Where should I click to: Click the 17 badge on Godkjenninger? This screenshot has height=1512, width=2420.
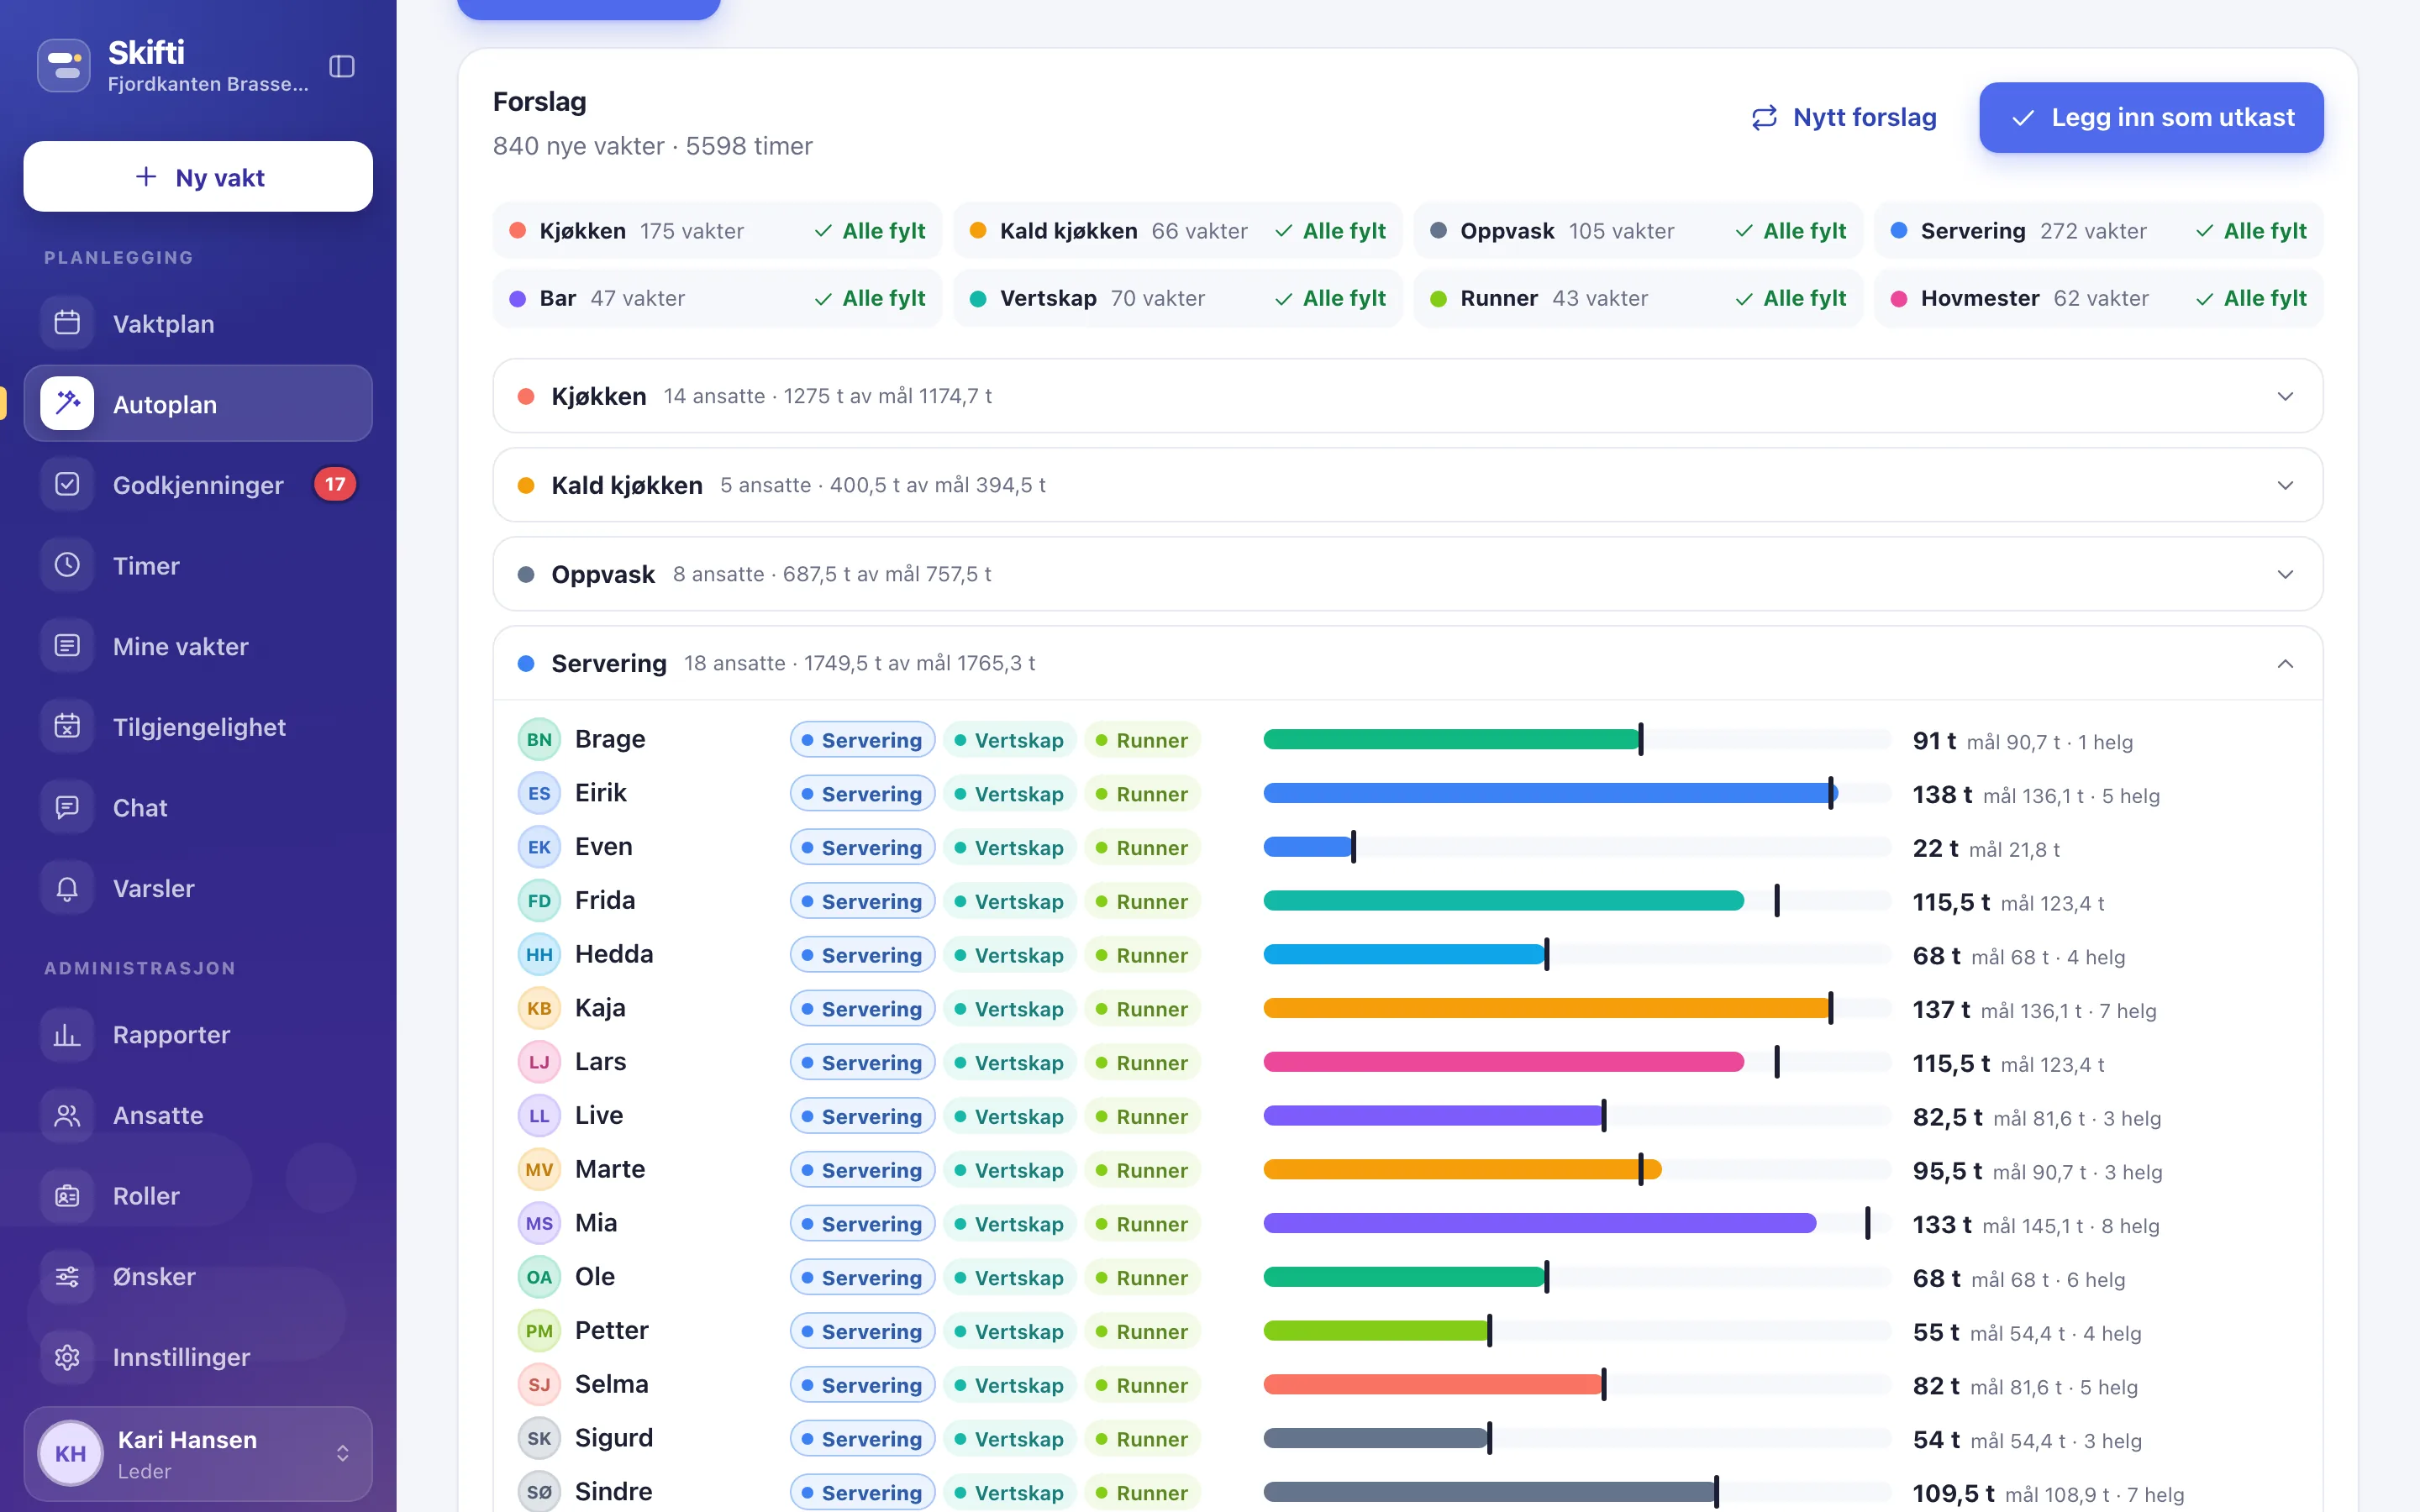pos(335,484)
